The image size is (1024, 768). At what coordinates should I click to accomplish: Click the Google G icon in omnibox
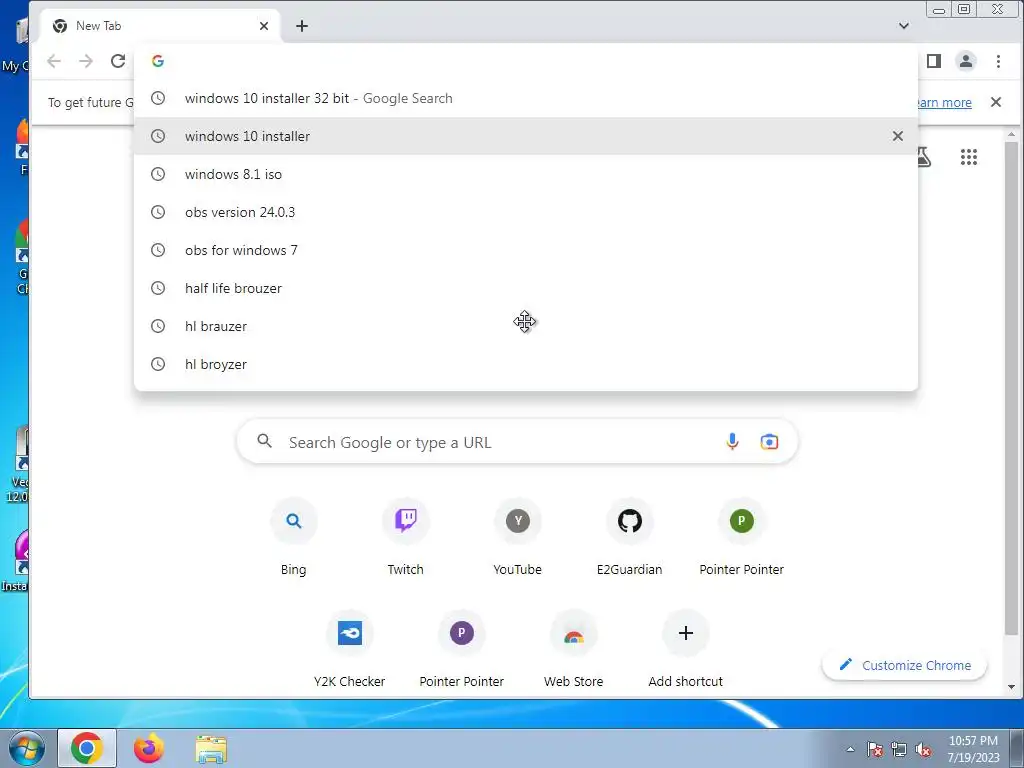[158, 61]
